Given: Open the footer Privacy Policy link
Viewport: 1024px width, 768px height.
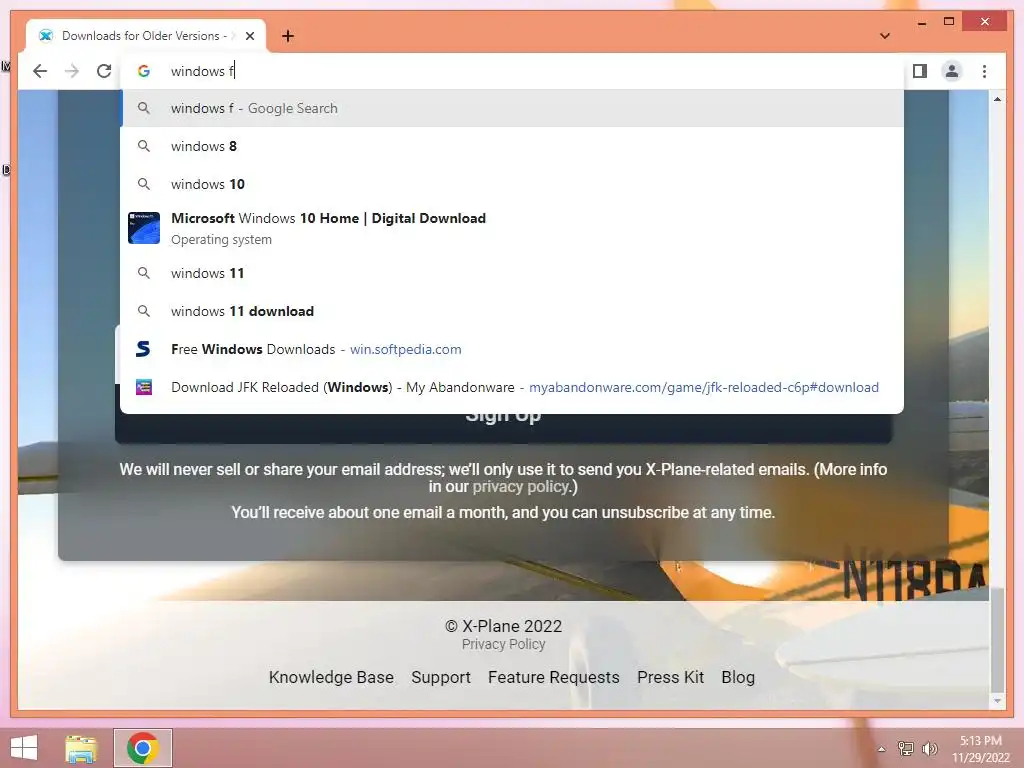Looking at the screenshot, I should tap(504, 644).
